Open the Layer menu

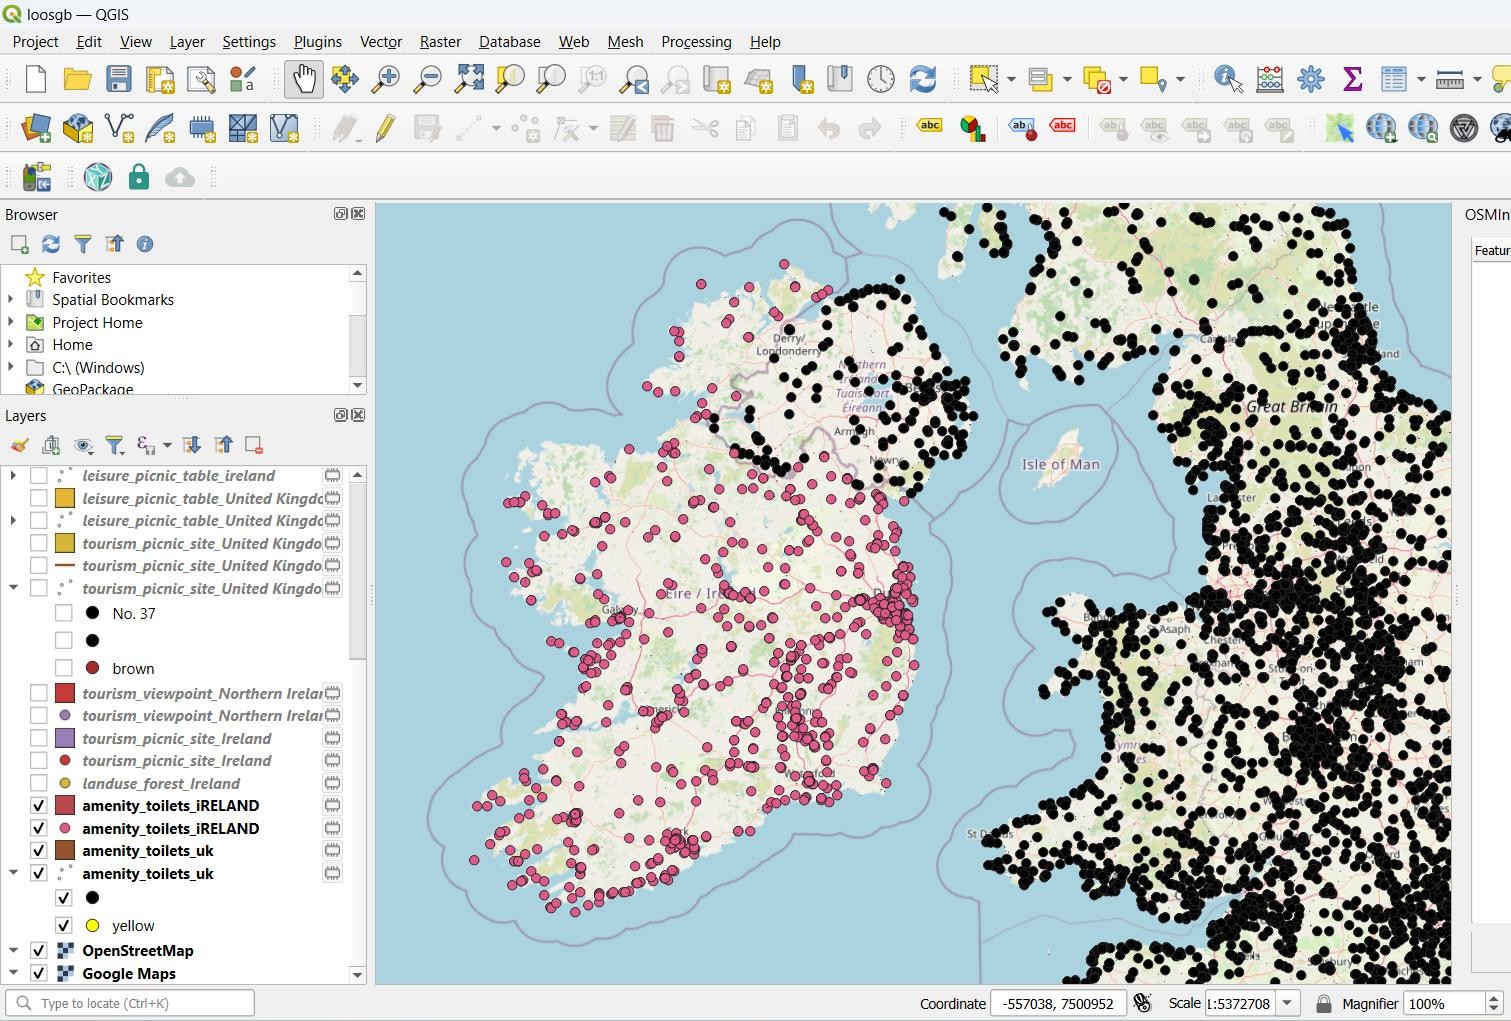click(187, 41)
